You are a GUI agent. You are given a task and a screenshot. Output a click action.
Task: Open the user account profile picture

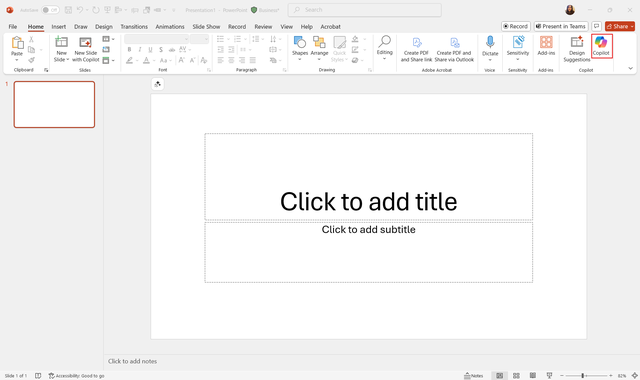click(x=570, y=10)
